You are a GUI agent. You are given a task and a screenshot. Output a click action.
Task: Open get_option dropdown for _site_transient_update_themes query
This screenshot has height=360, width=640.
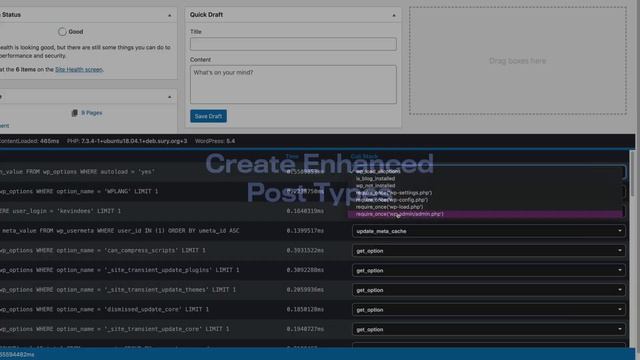click(x=488, y=290)
